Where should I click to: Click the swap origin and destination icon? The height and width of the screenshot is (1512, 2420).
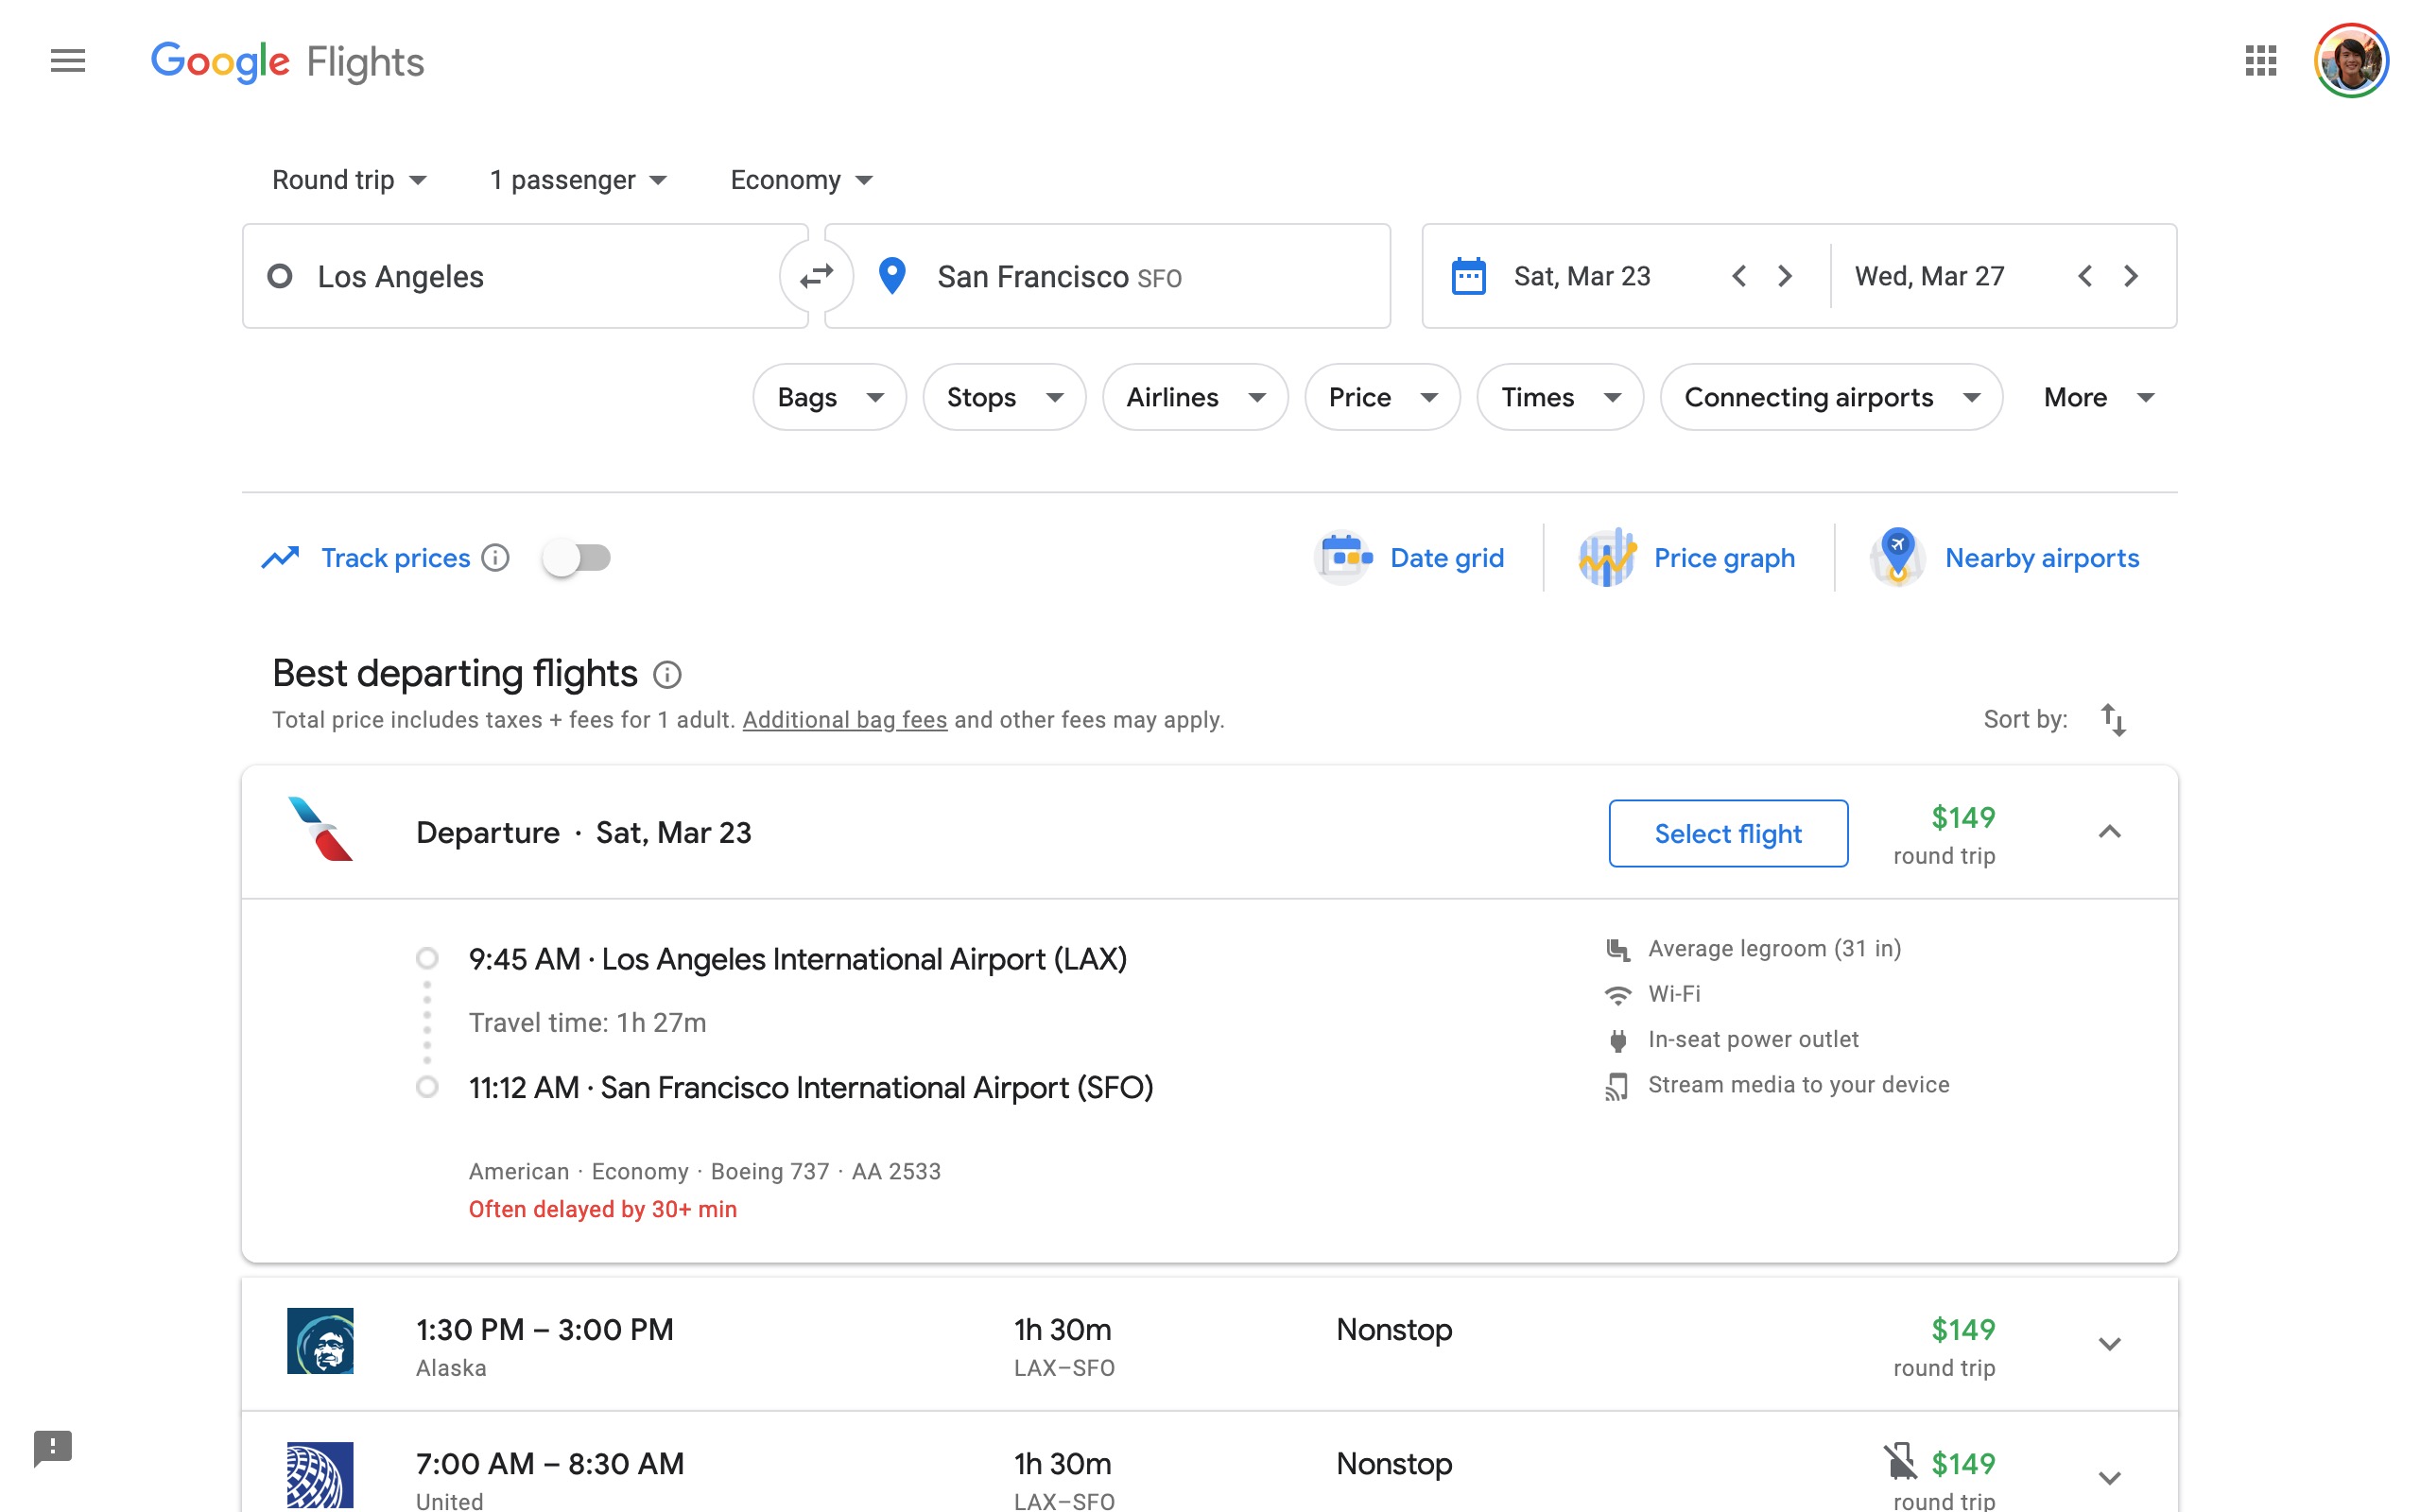pos(815,276)
